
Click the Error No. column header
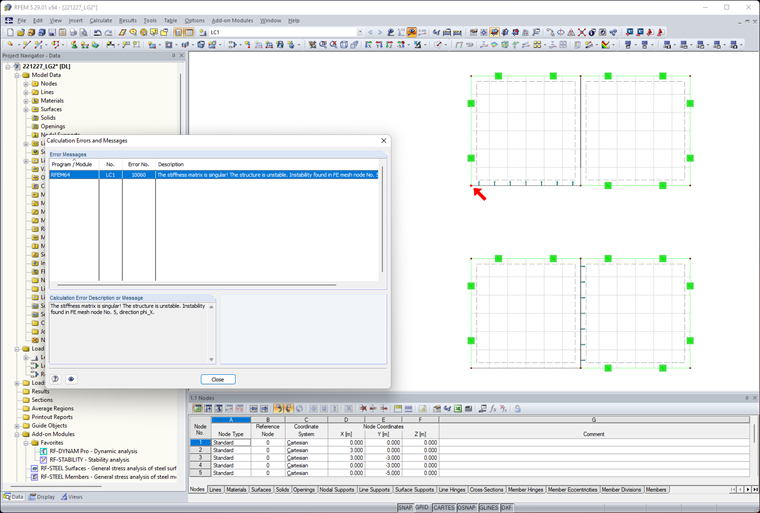tap(139, 164)
